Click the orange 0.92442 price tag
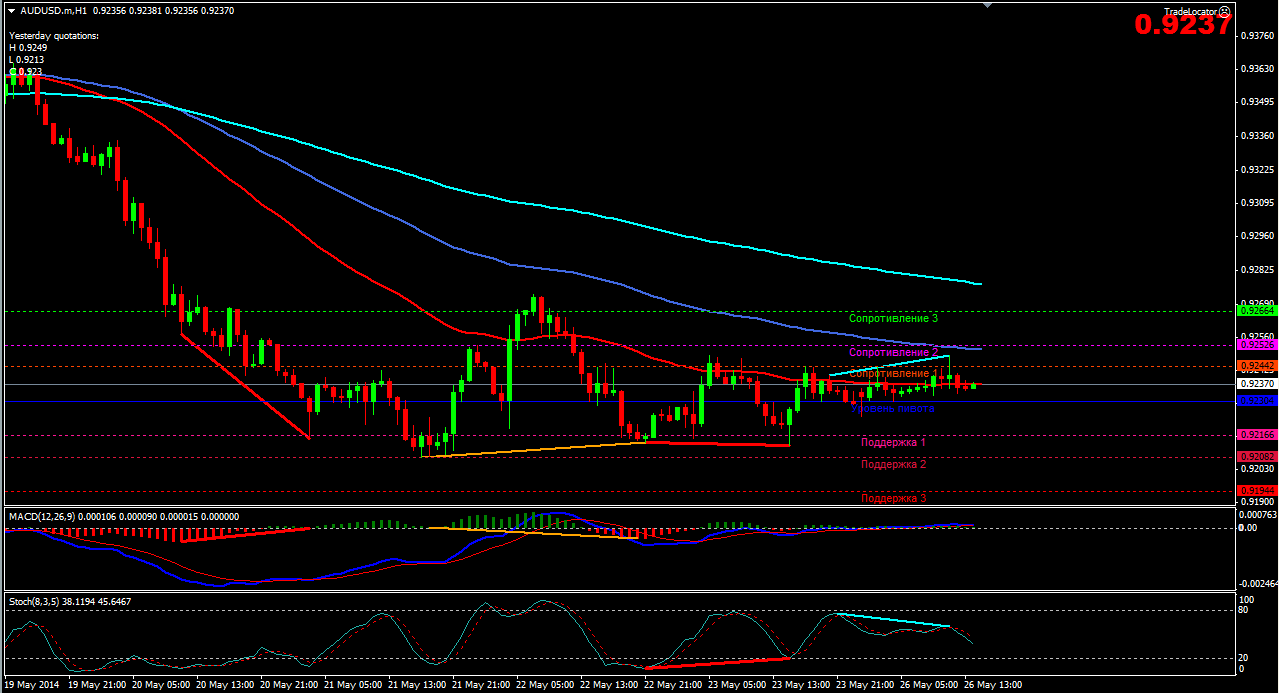 pos(1256,366)
